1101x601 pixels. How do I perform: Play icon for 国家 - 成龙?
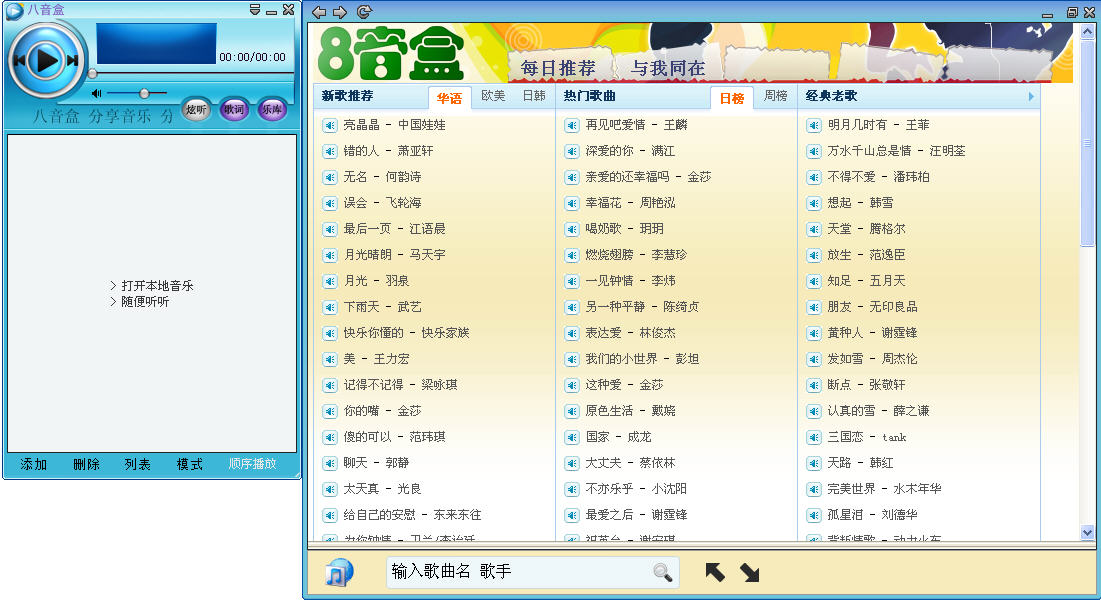[572, 437]
